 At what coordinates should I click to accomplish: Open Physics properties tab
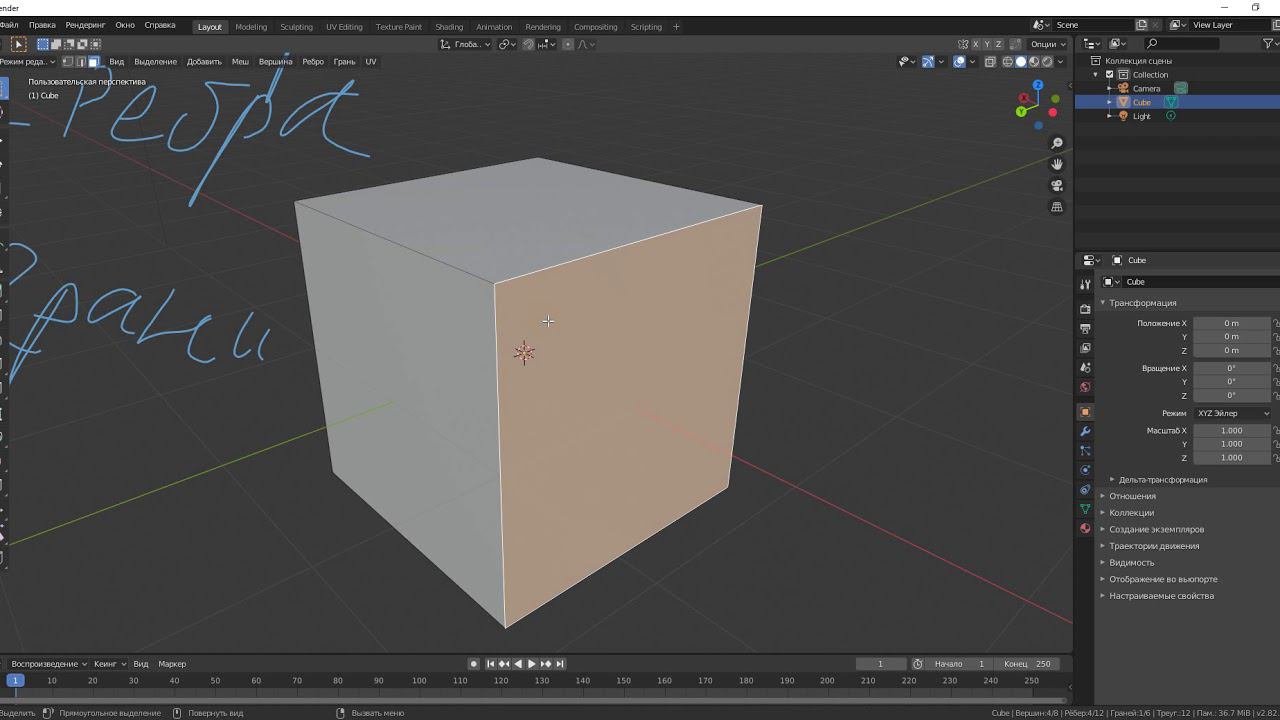(x=1085, y=470)
